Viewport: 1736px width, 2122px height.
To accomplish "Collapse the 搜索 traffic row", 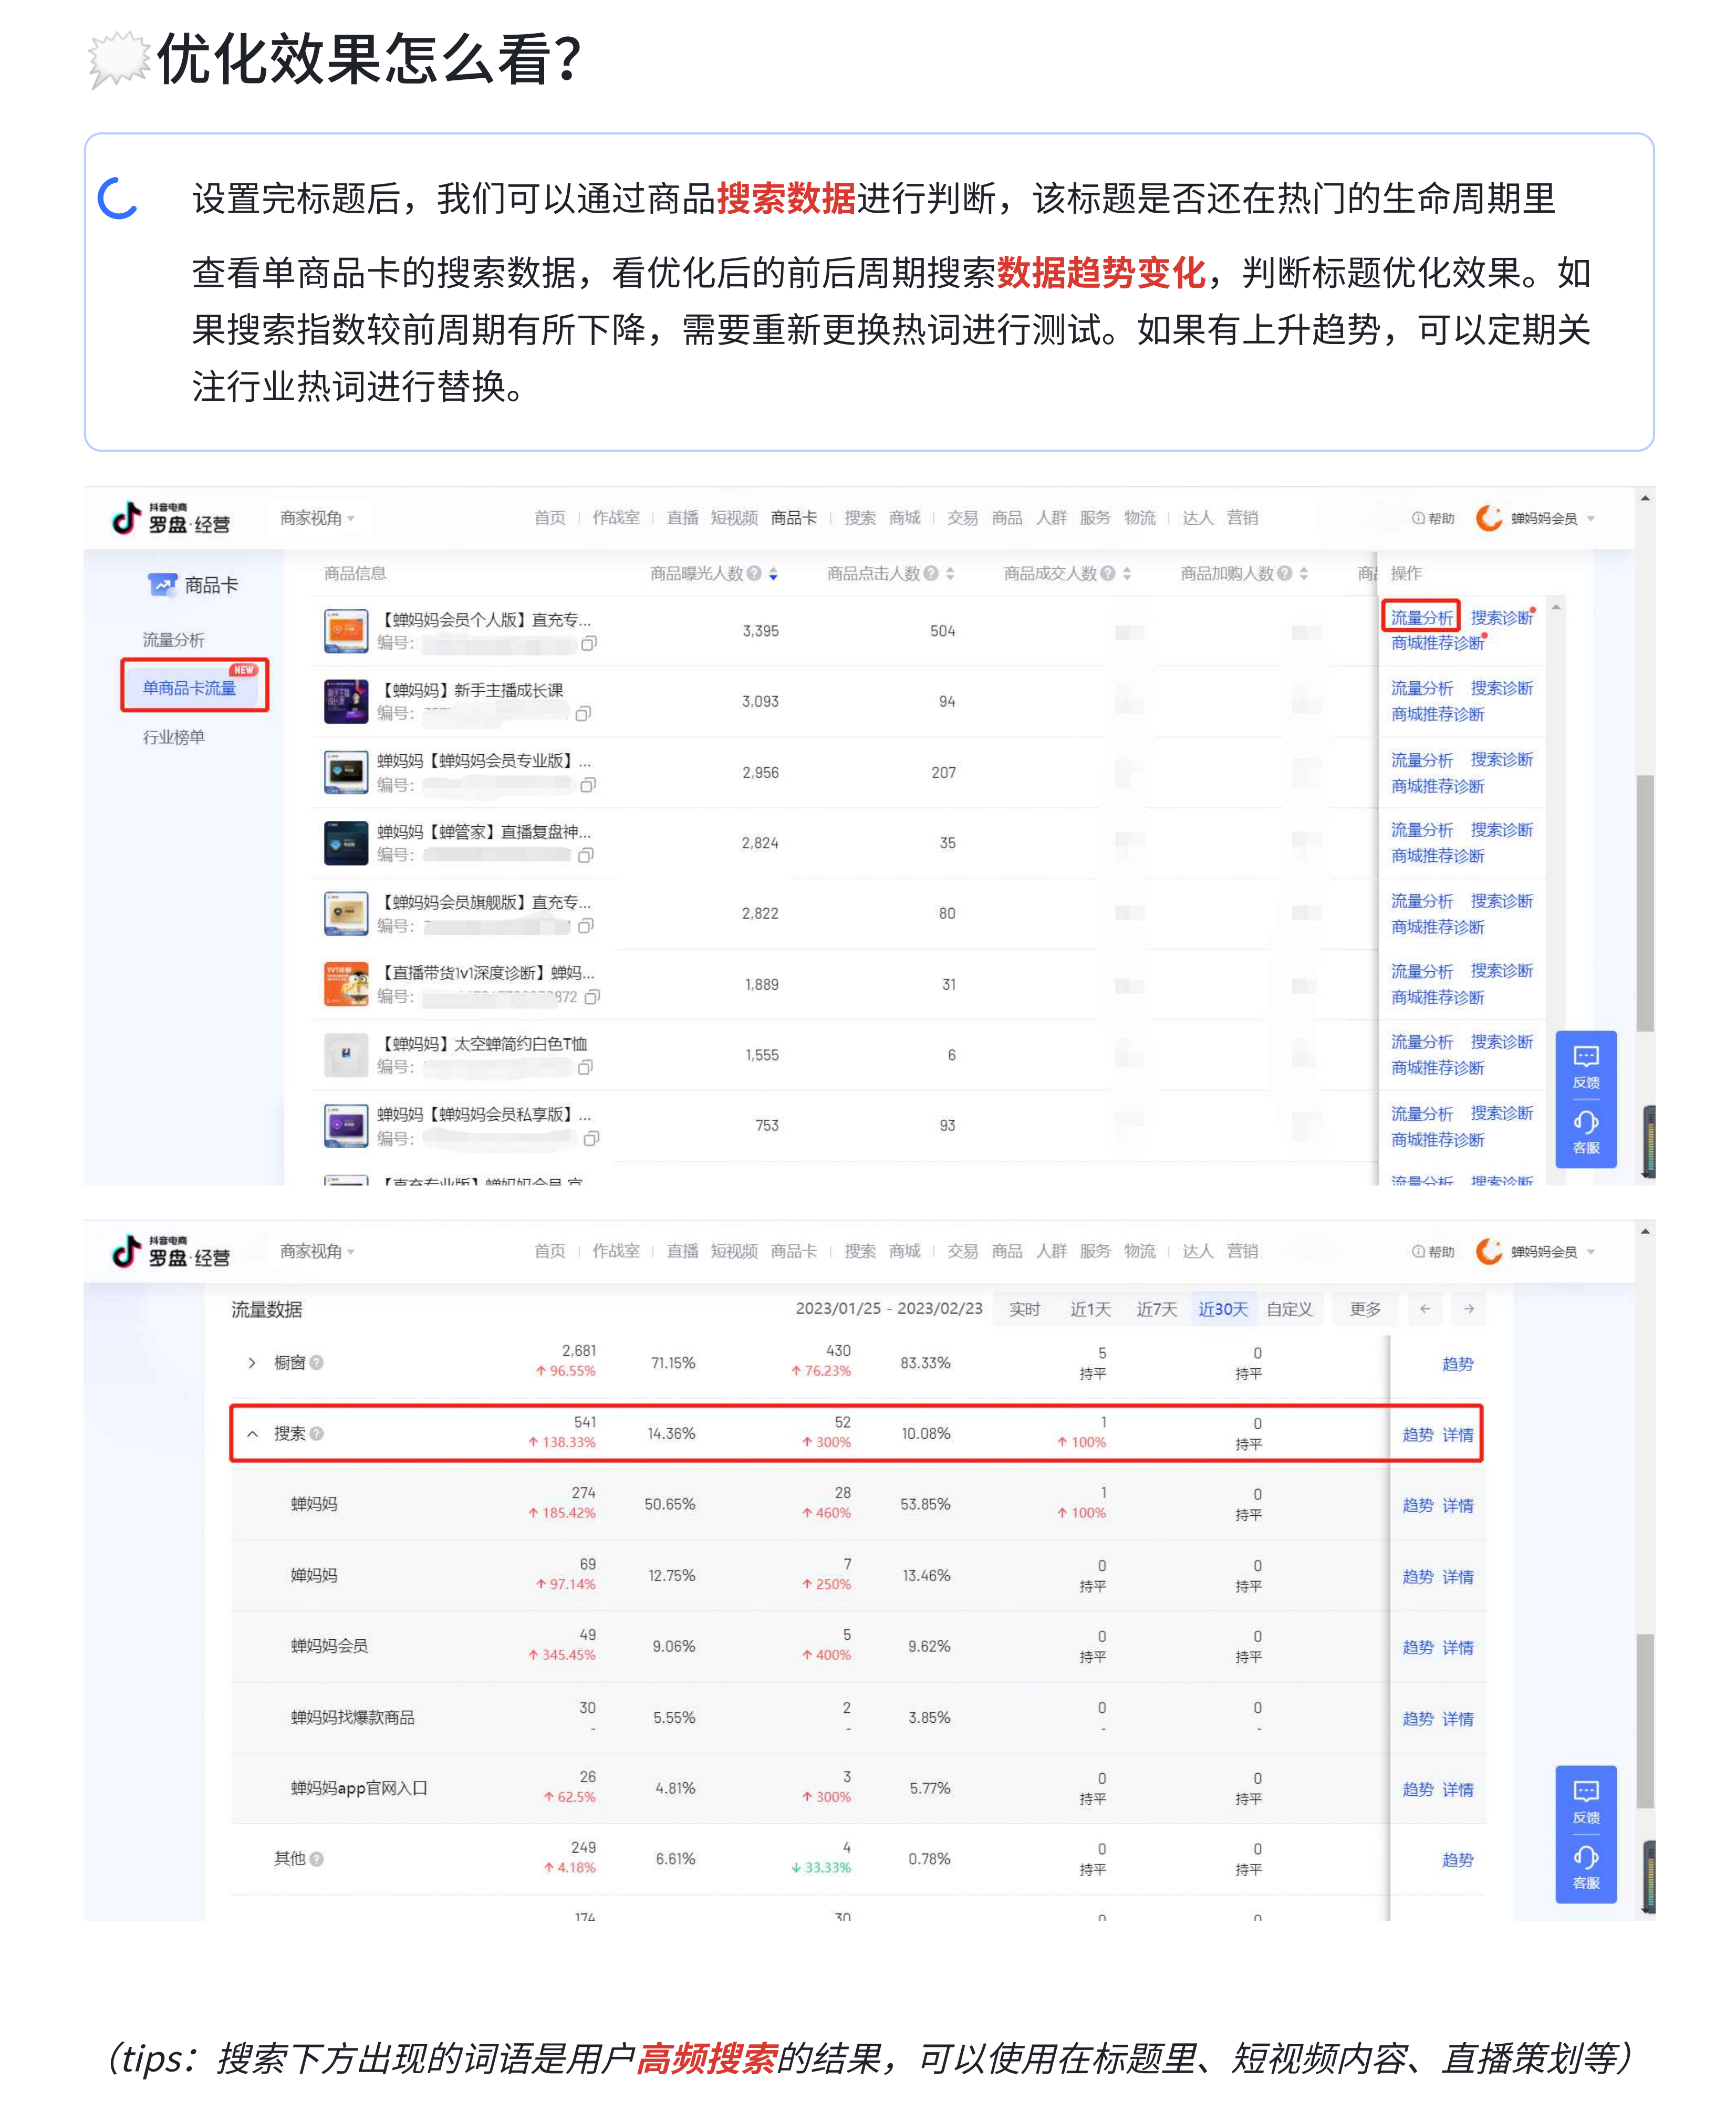I will click(x=252, y=1434).
